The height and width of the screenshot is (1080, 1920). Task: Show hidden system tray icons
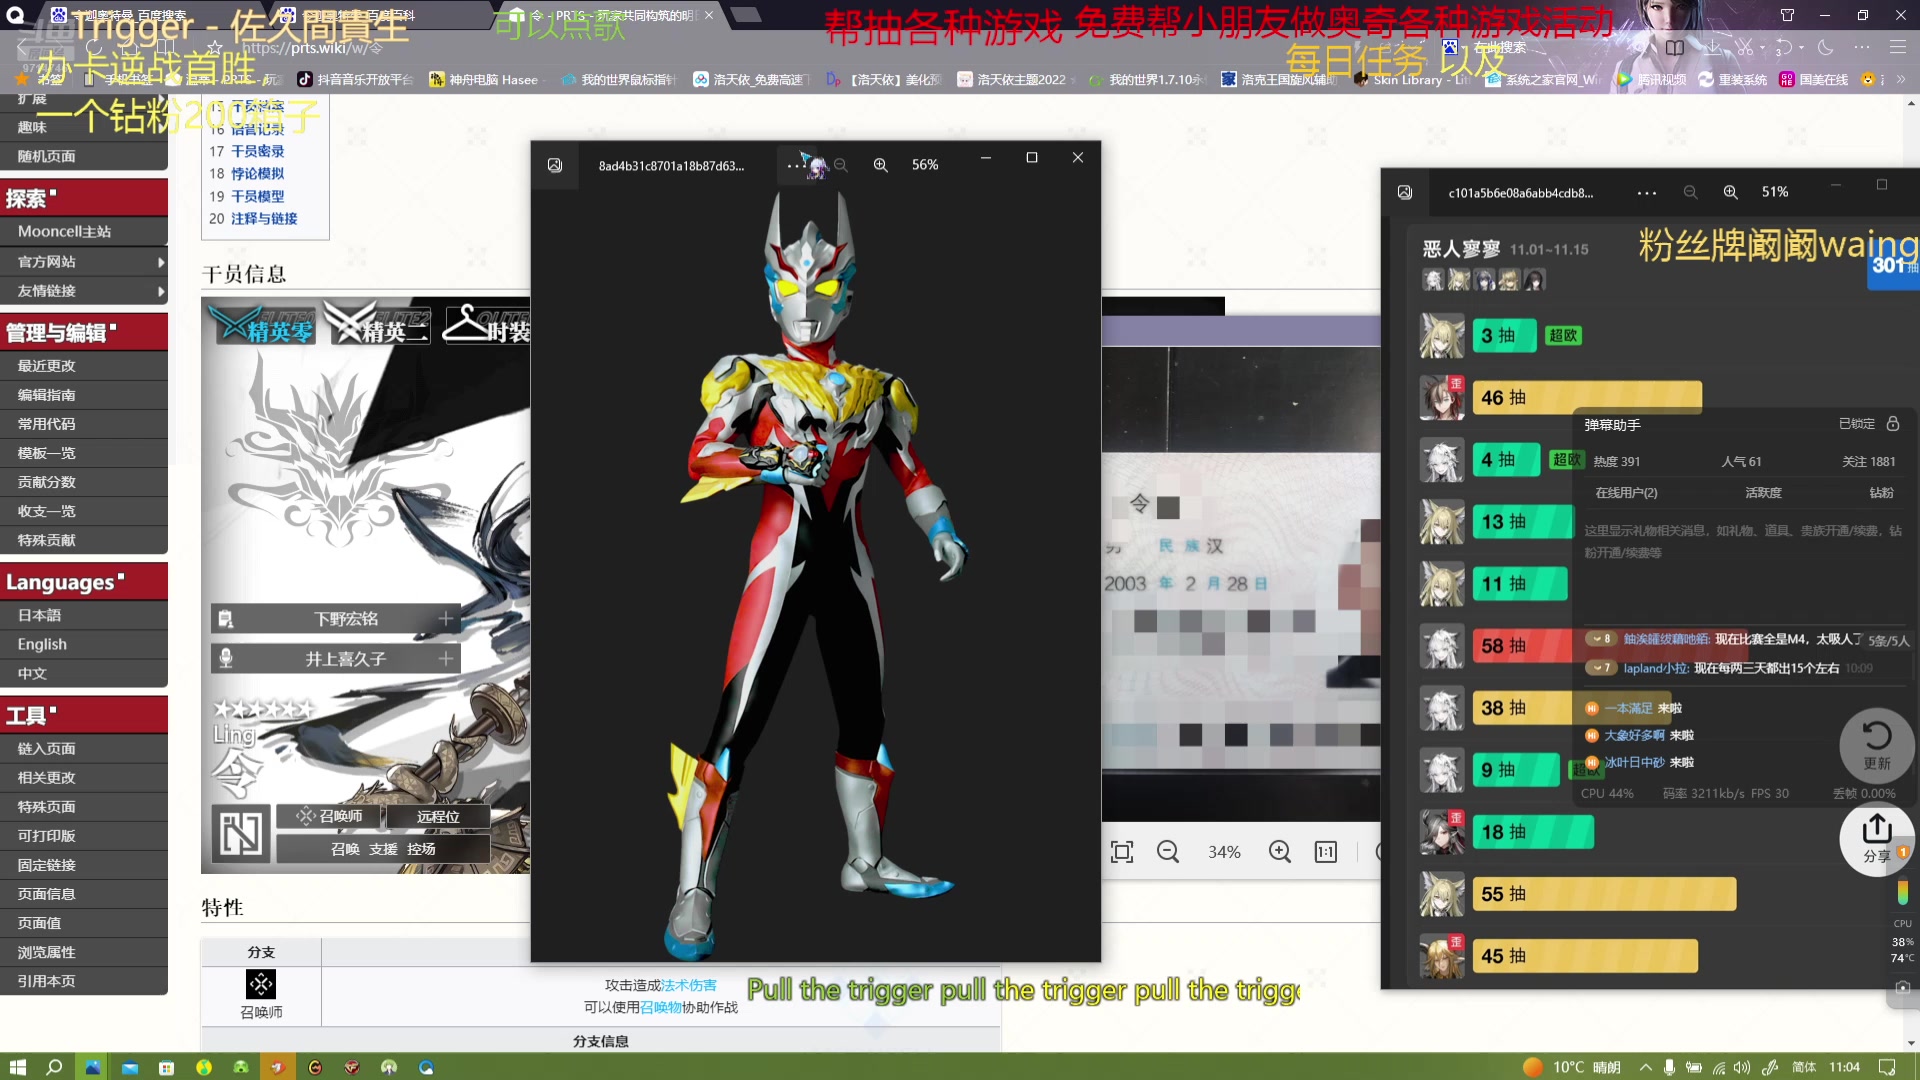pos(1645,1067)
